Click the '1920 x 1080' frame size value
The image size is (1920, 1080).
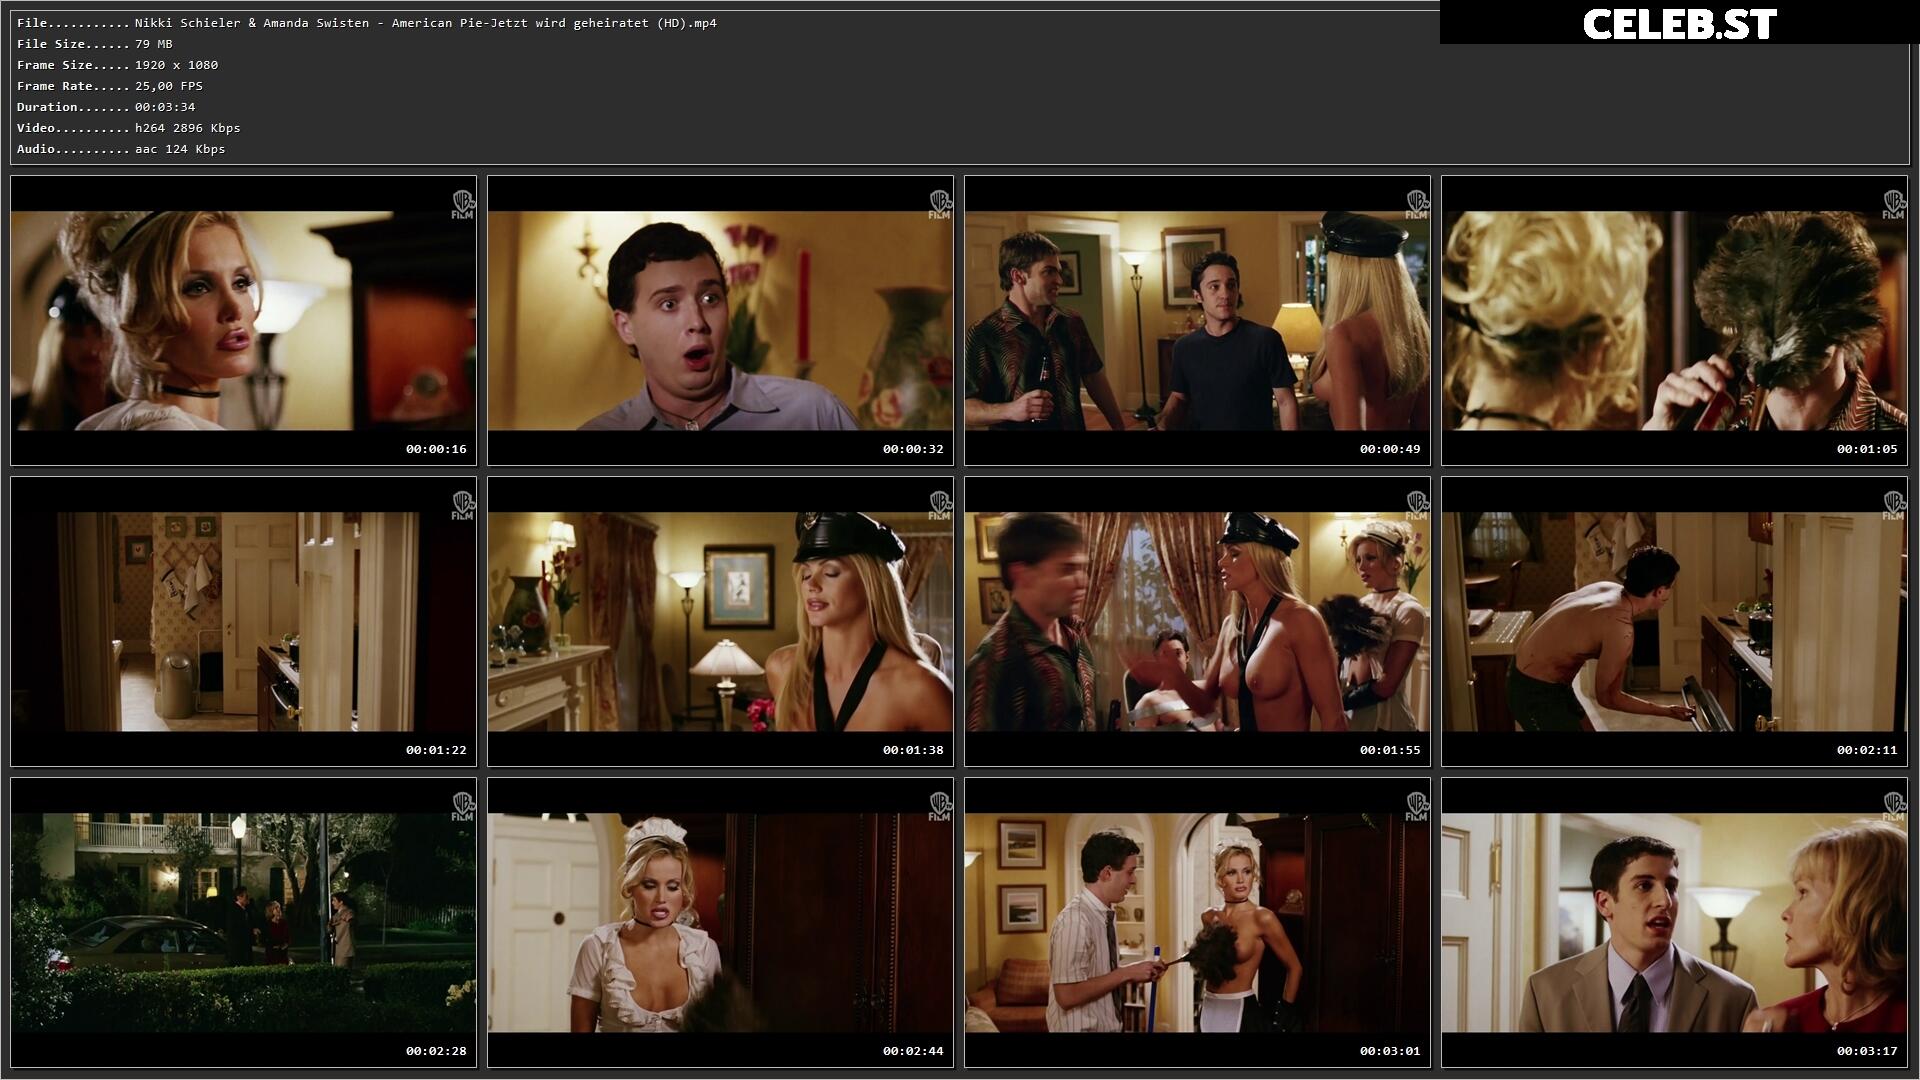pos(177,65)
